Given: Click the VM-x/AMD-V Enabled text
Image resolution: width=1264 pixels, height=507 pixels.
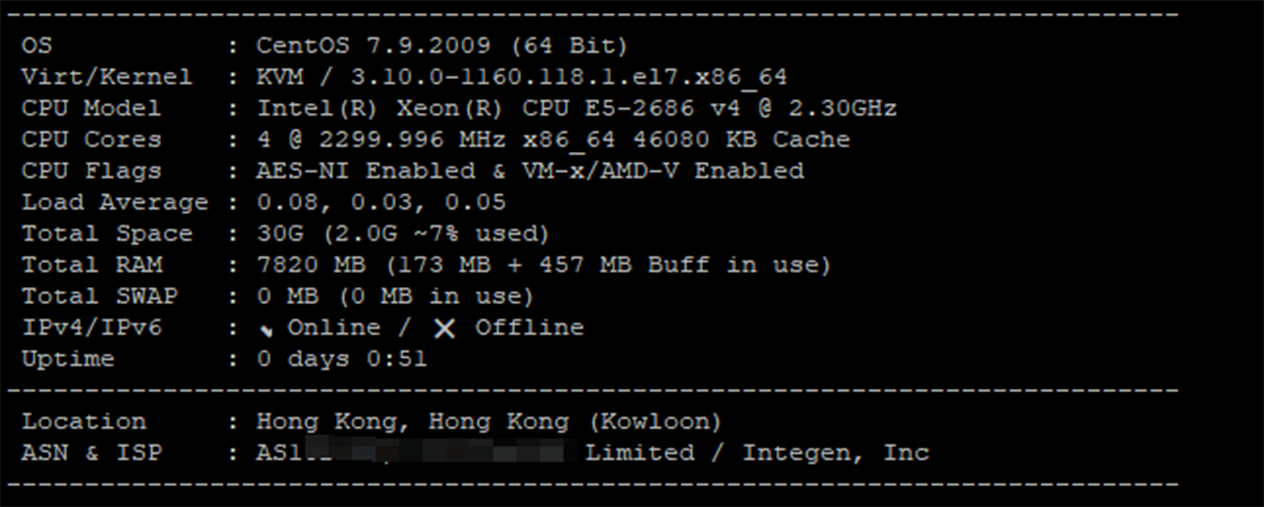Looking at the screenshot, I should coord(663,171).
